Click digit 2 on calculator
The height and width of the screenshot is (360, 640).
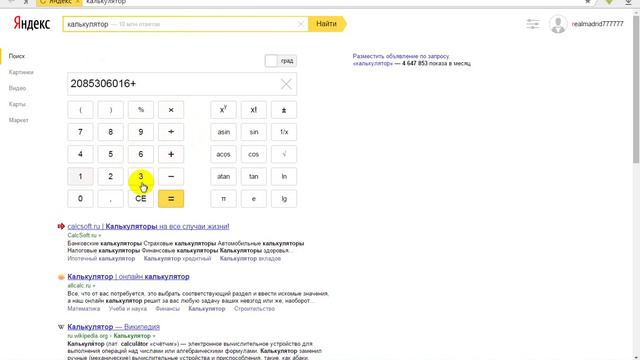[111, 176]
